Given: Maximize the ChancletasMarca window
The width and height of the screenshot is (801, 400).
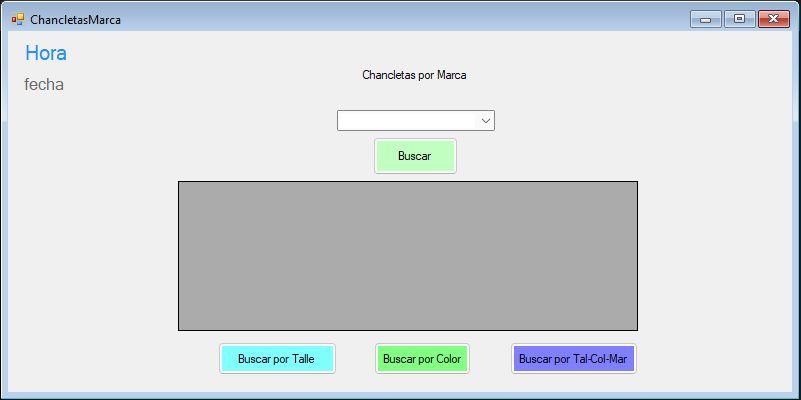Looking at the screenshot, I should [739, 19].
